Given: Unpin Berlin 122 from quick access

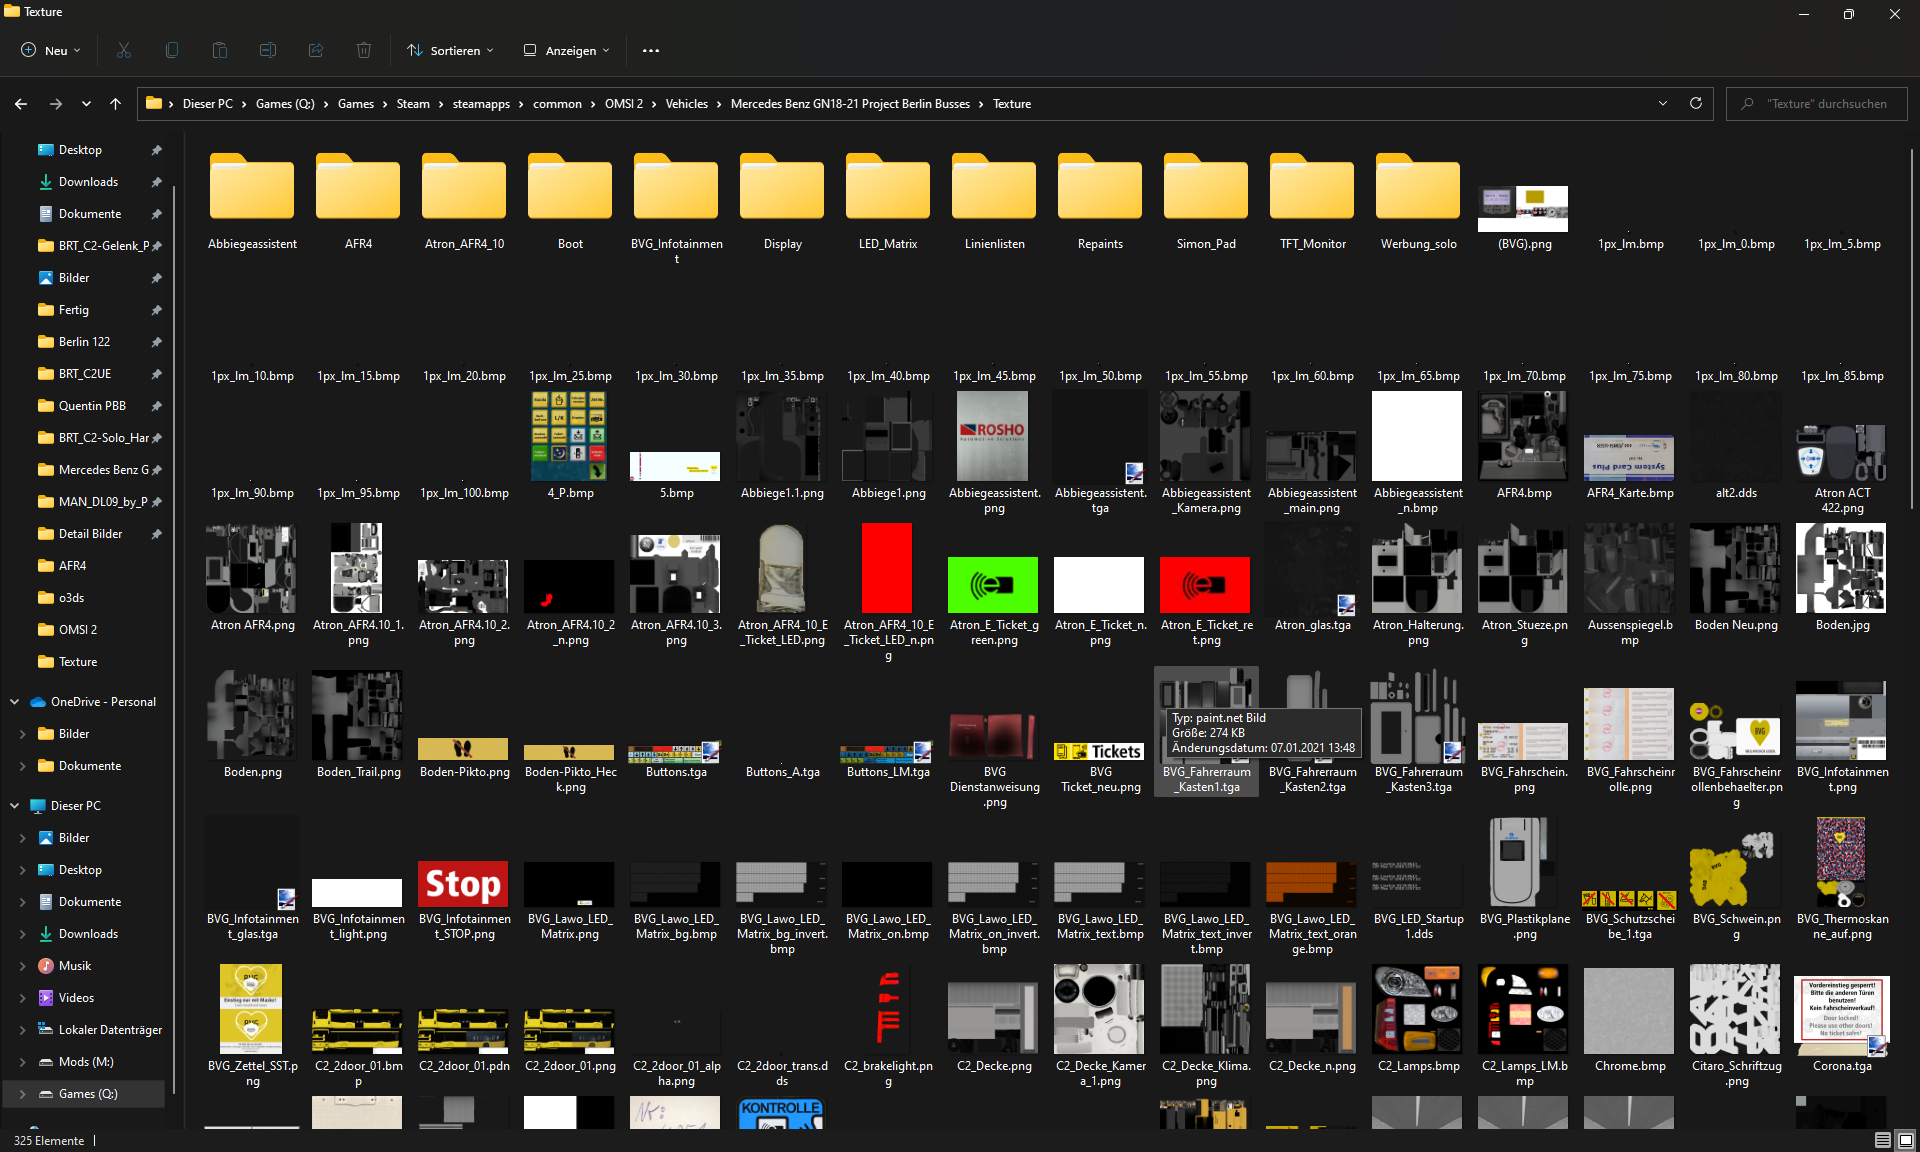Looking at the screenshot, I should 156,342.
